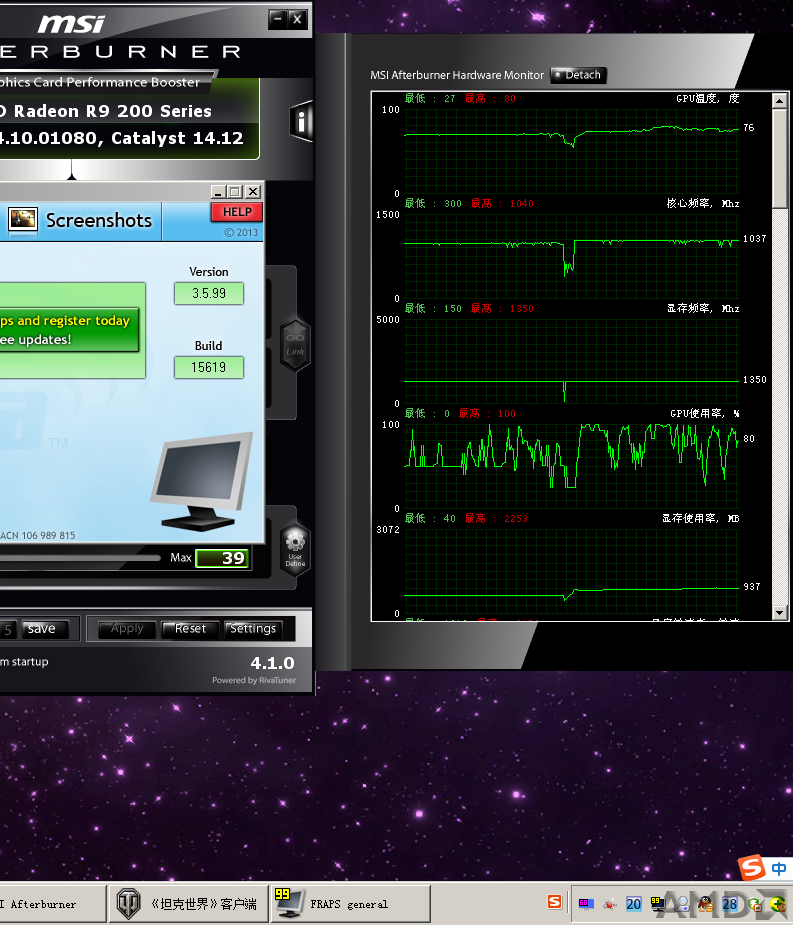The height and width of the screenshot is (925, 793).
Task: Click the magnifier drive tray icon
Action: click(681, 904)
